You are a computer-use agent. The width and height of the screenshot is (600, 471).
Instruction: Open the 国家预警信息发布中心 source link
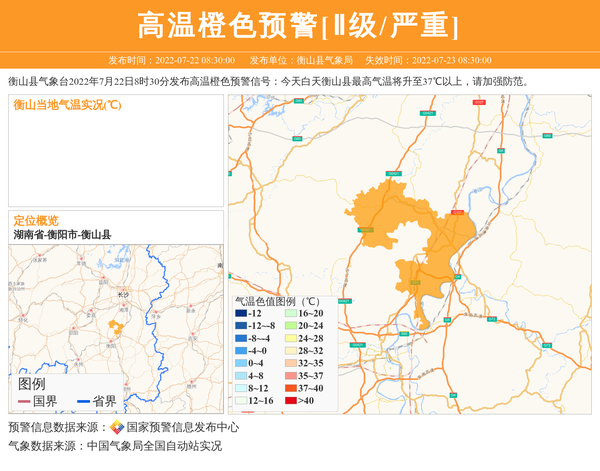click(183, 427)
